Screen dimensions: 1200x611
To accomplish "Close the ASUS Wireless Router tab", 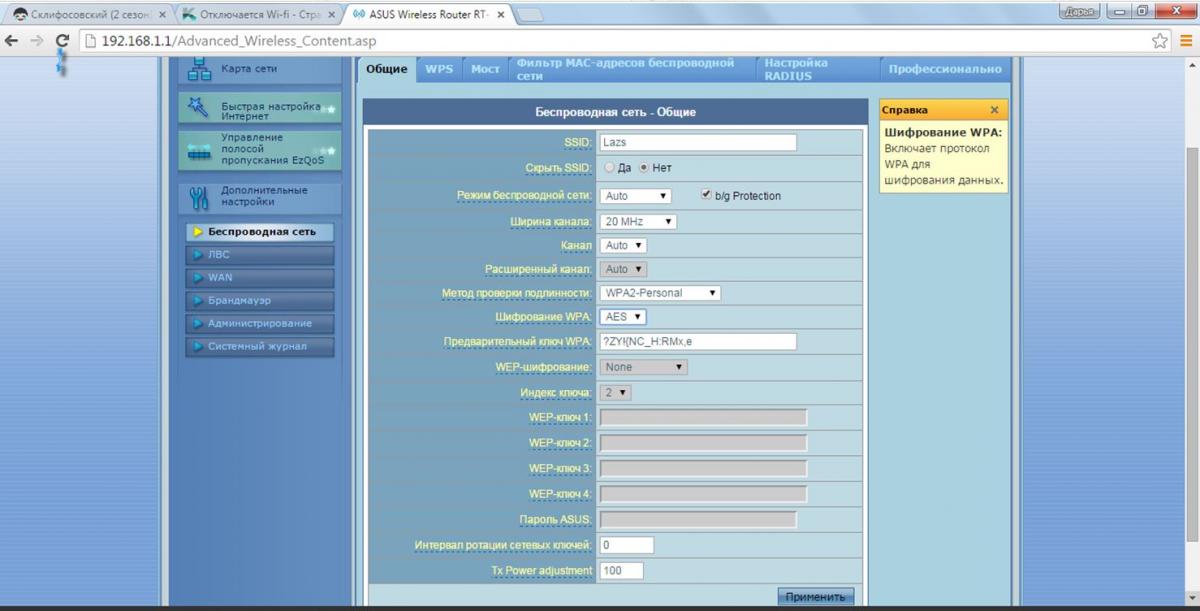I will tap(501, 15).
